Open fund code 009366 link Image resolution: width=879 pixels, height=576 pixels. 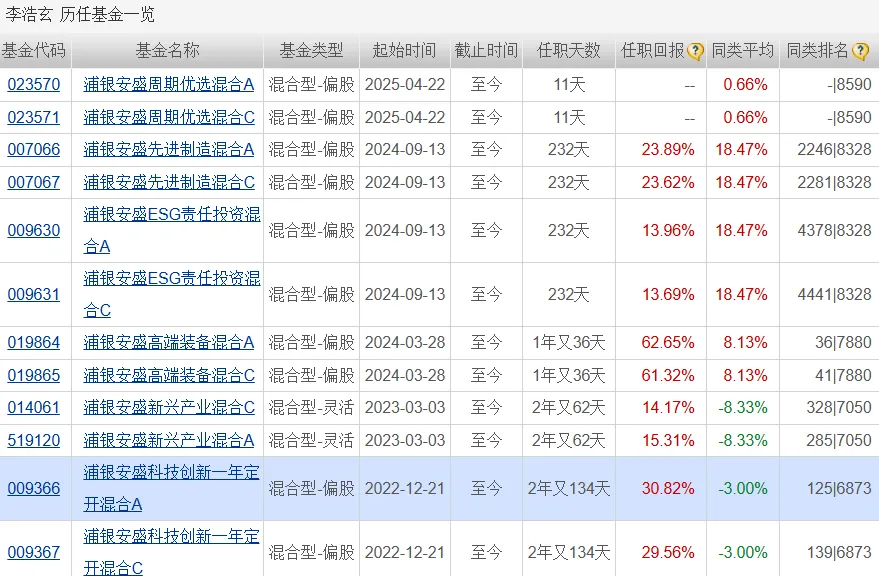coord(34,489)
